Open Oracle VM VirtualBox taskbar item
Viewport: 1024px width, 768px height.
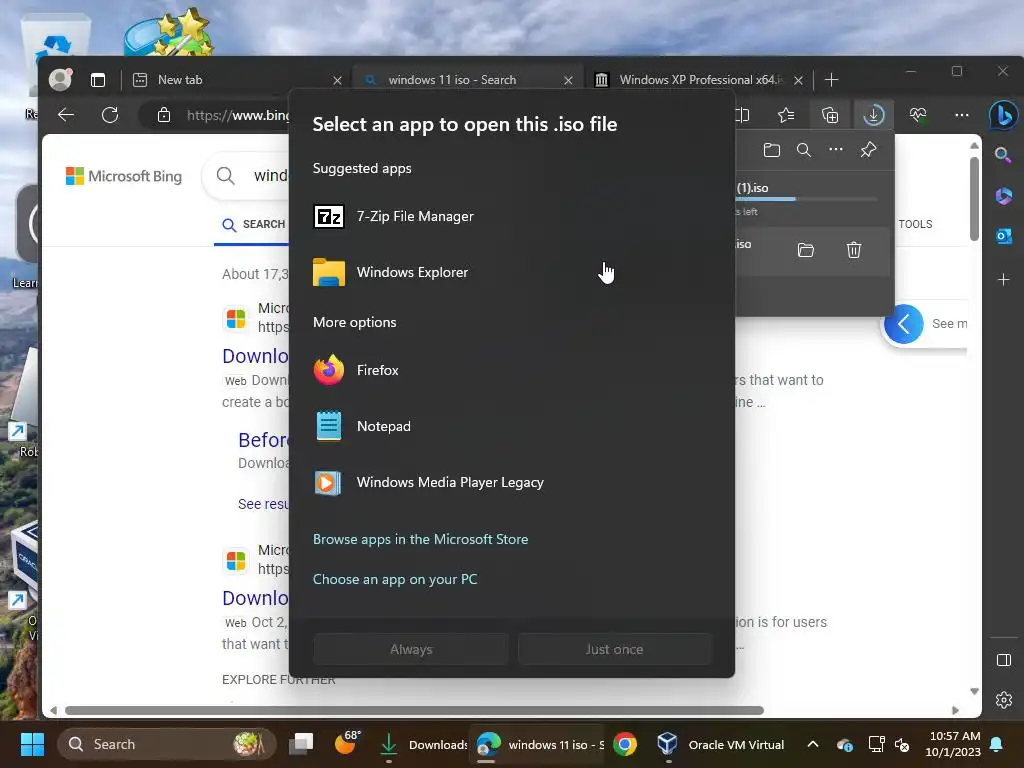pos(721,744)
